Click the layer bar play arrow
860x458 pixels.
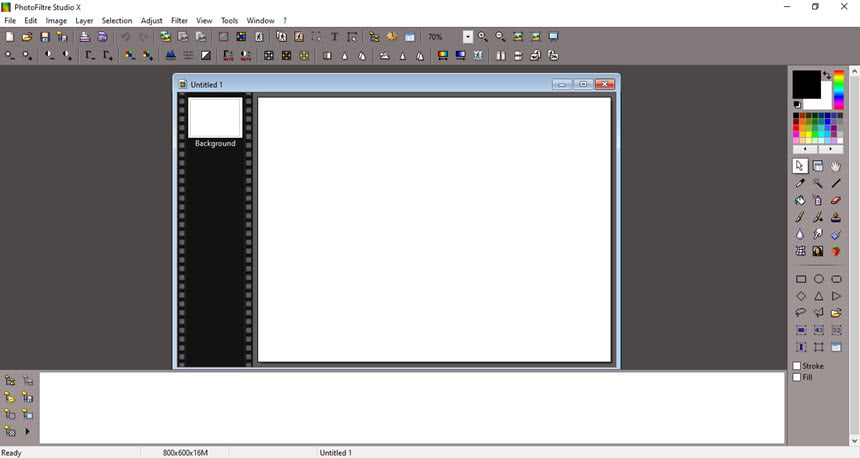pyautogui.click(x=27, y=431)
